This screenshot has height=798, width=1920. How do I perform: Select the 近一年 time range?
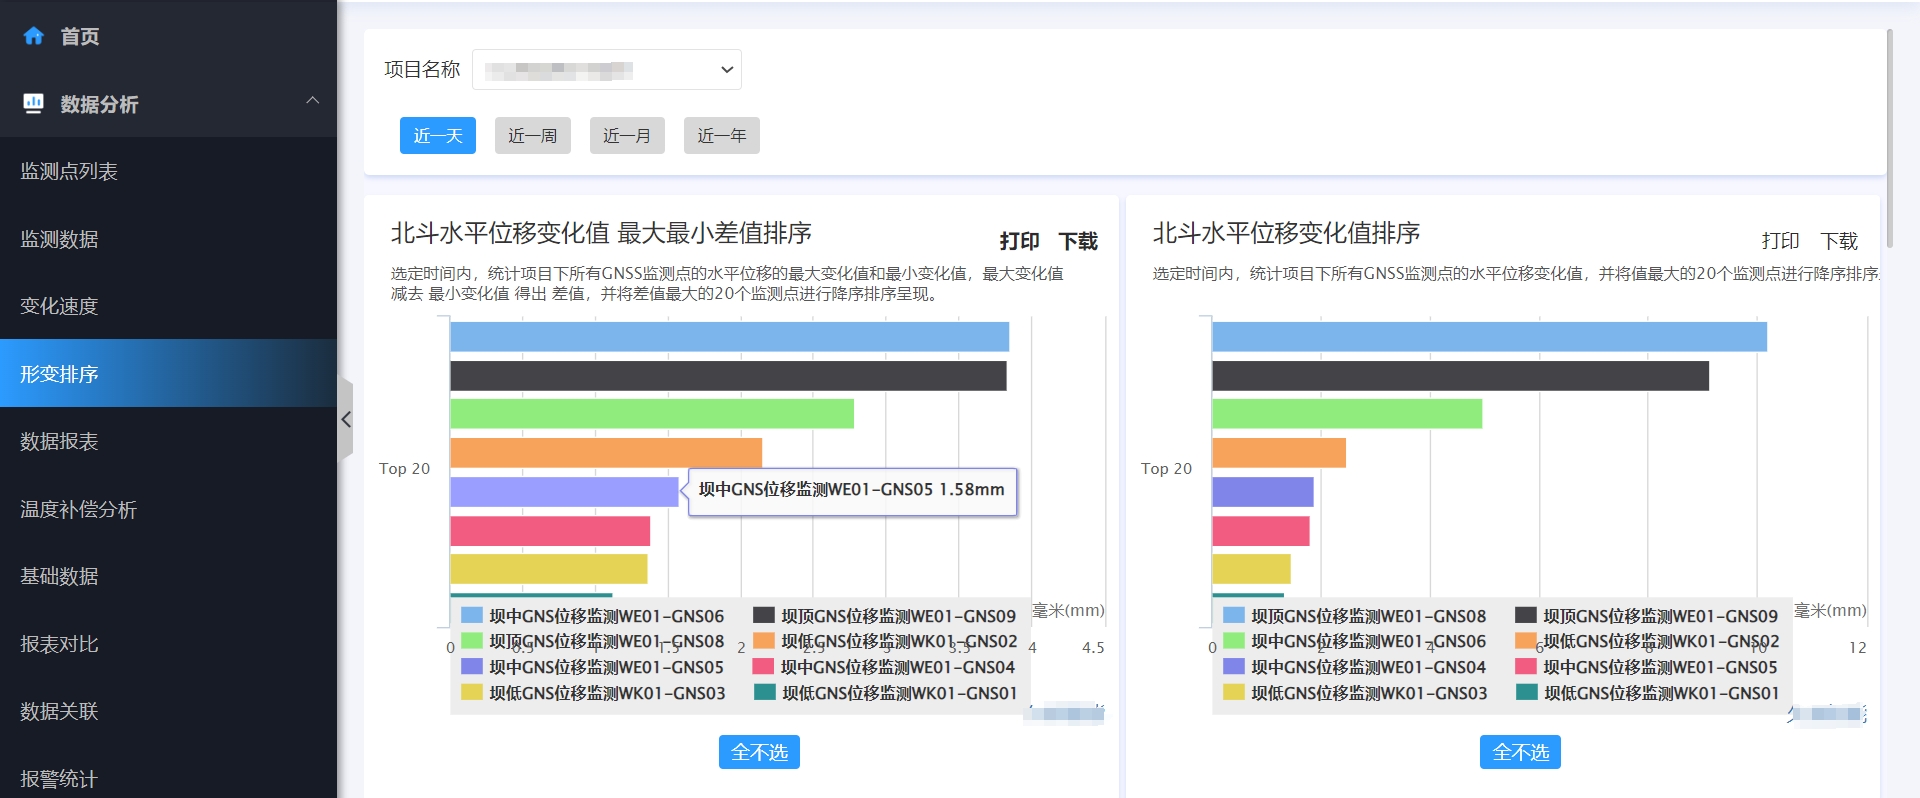point(722,136)
